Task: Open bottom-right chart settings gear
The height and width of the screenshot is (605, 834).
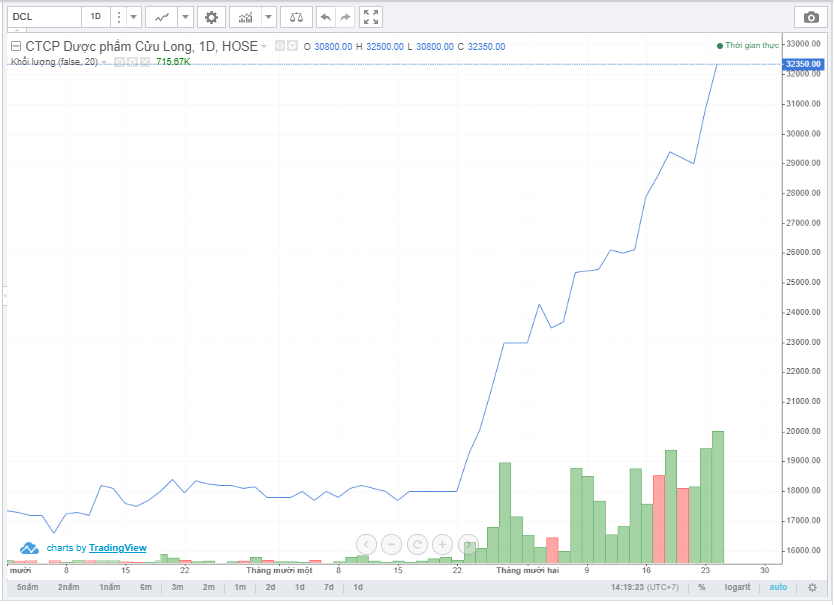Action: click(x=812, y=587)
